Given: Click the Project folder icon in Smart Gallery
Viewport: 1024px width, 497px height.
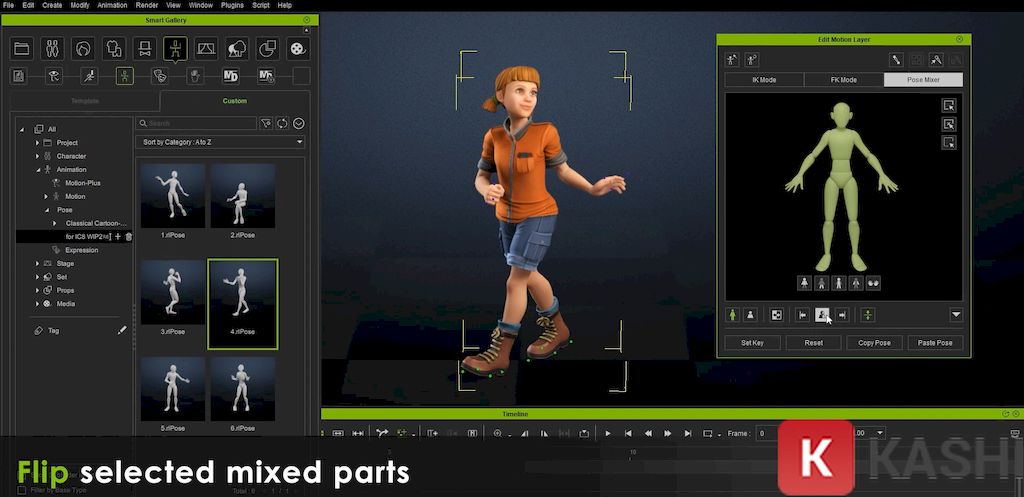Looking at the screenshot, I should click(22, 48).
